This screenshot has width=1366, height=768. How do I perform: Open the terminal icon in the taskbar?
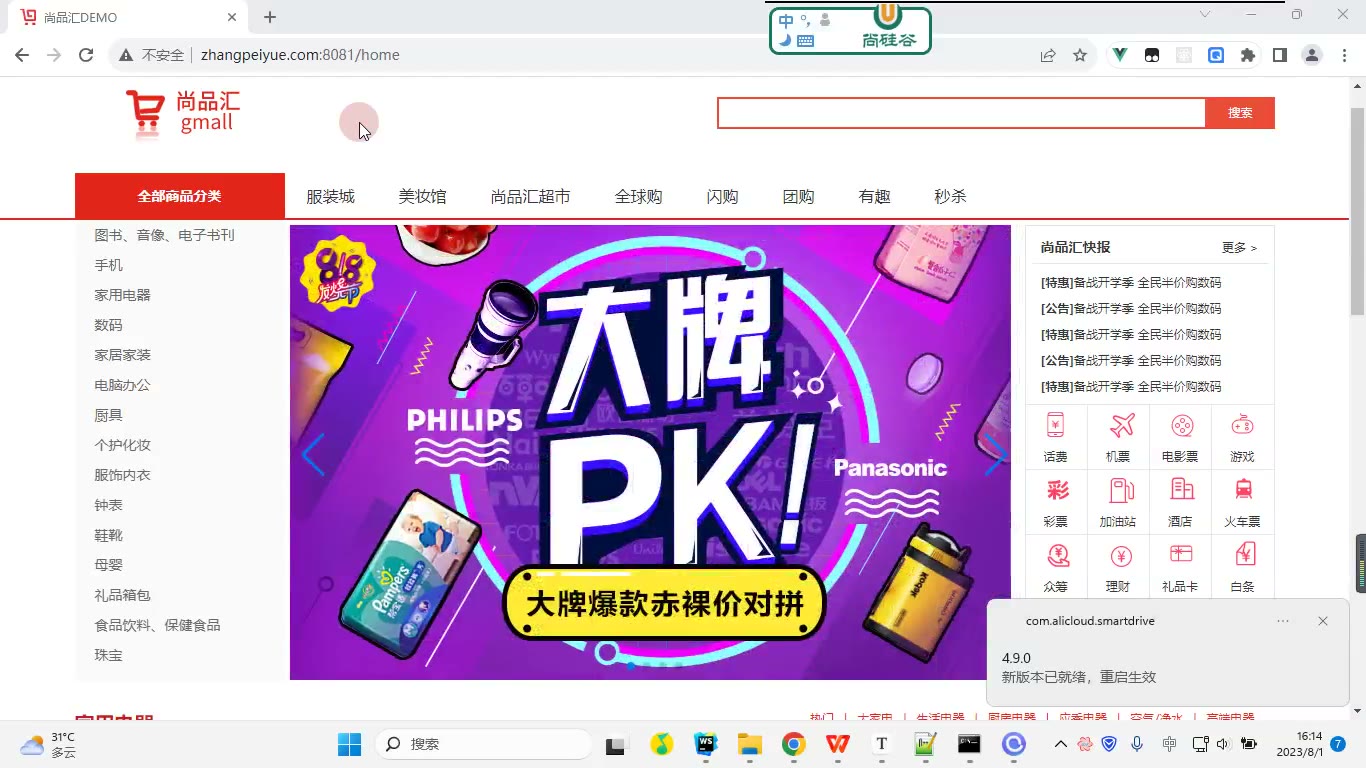[969, 744]
